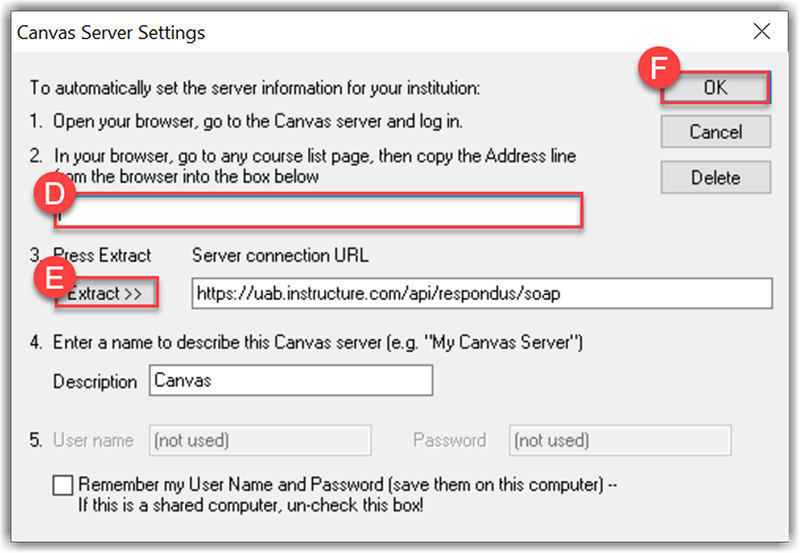Image resolution: width=800 pixels, height=553 pixels.
Task: Click the Description label
Action: click(95, 382)
